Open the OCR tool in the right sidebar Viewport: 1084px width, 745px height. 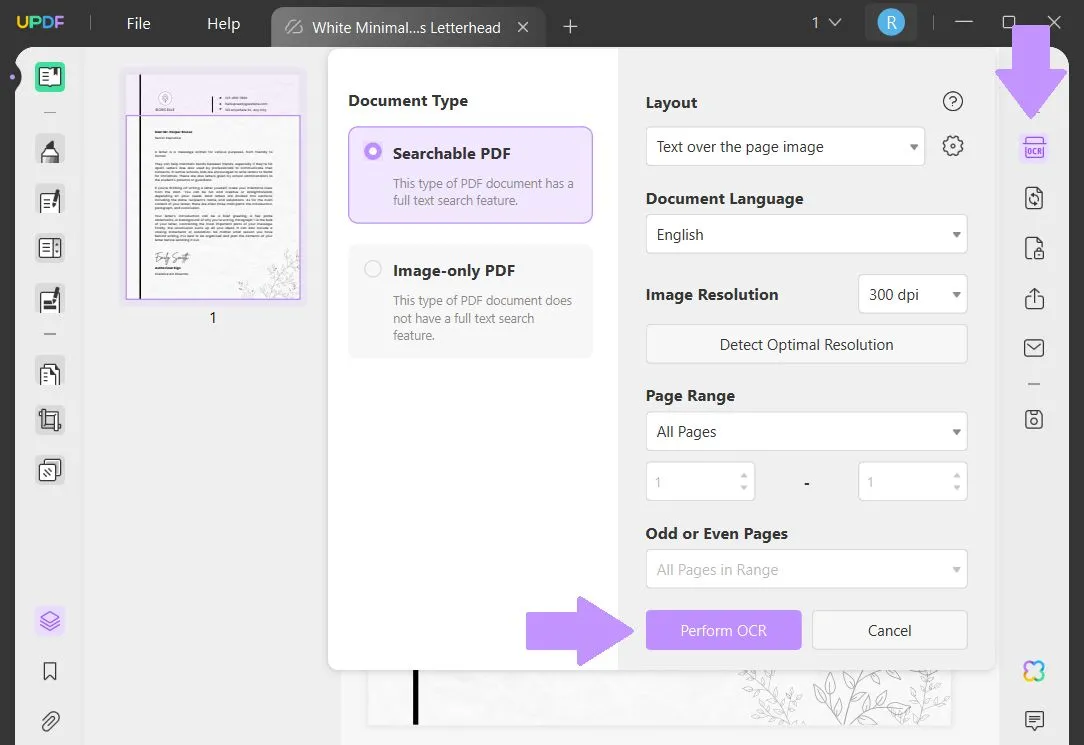(1034, 147)
